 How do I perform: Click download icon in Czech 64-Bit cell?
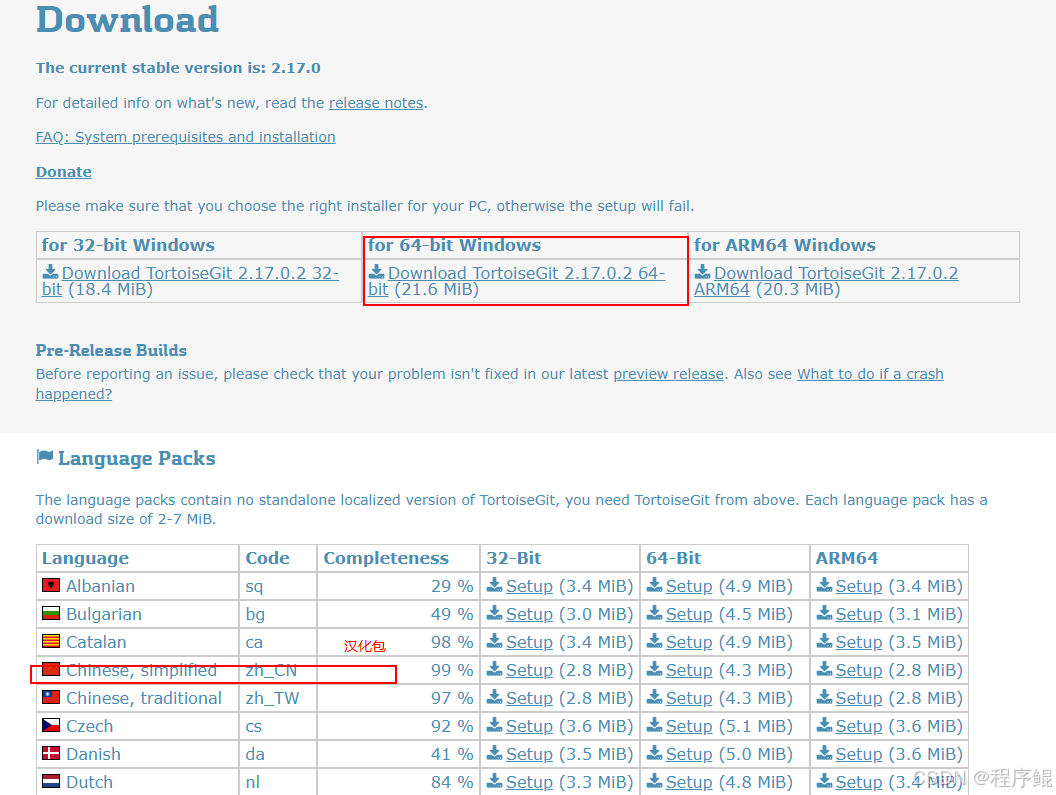pos(655,725)
